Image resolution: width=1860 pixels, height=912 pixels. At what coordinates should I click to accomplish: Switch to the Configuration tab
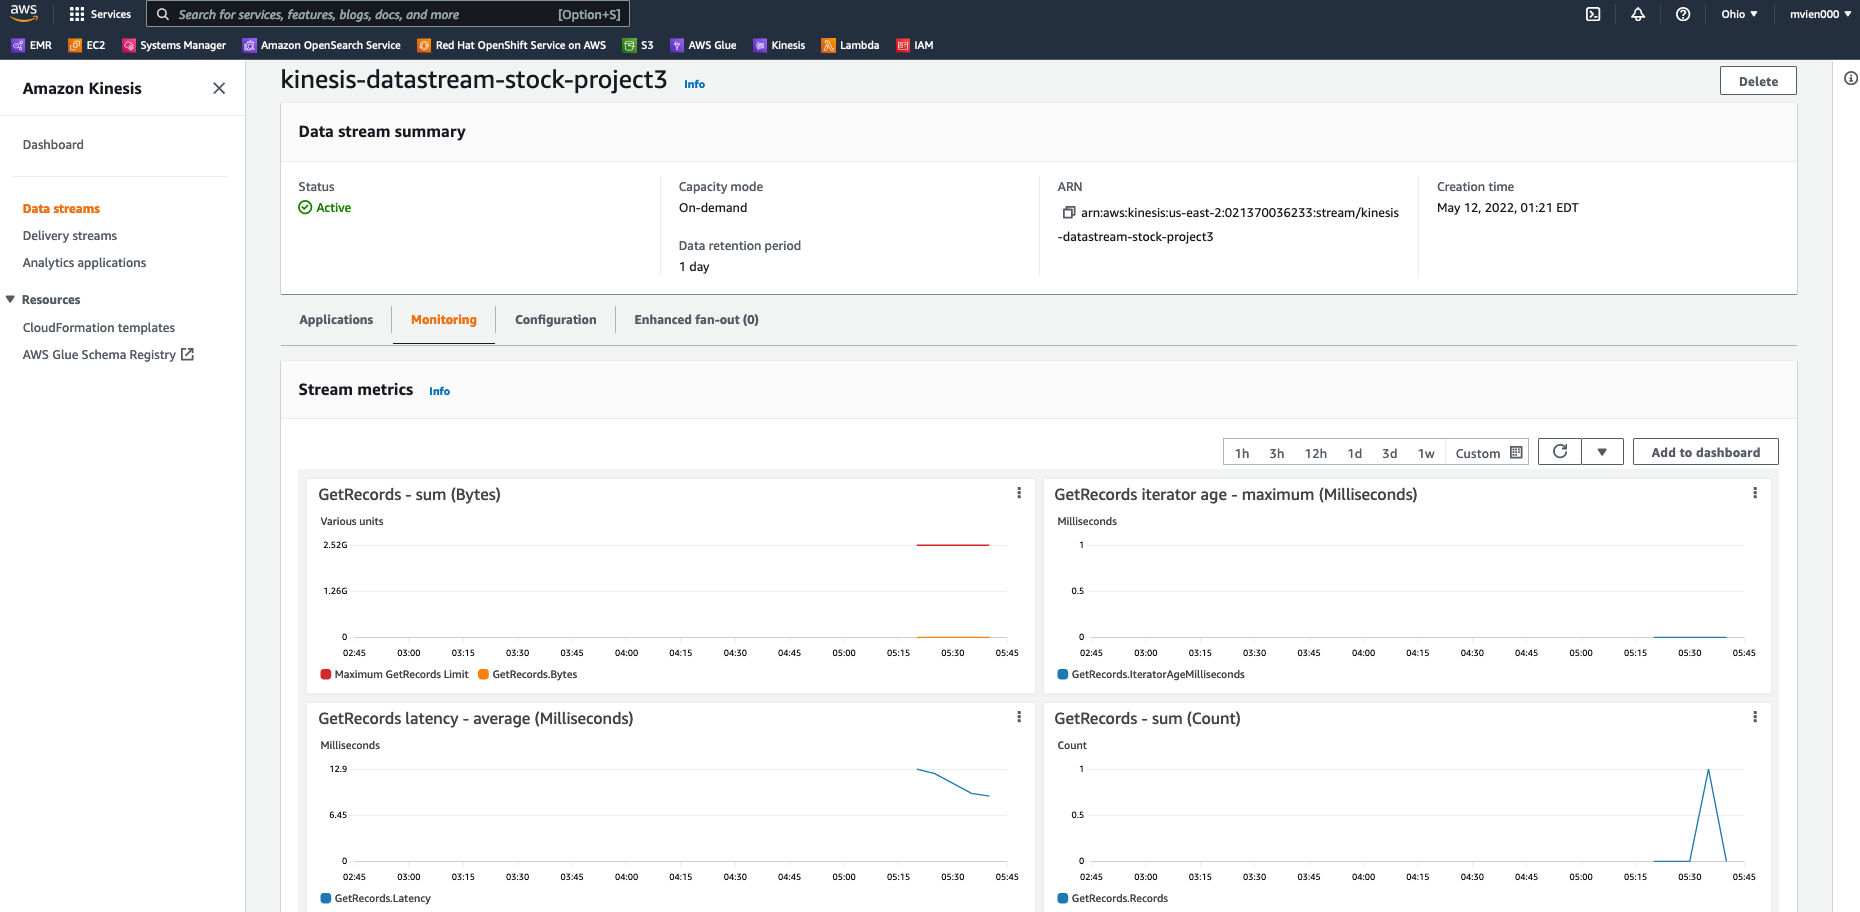click(x=556, y=320)
